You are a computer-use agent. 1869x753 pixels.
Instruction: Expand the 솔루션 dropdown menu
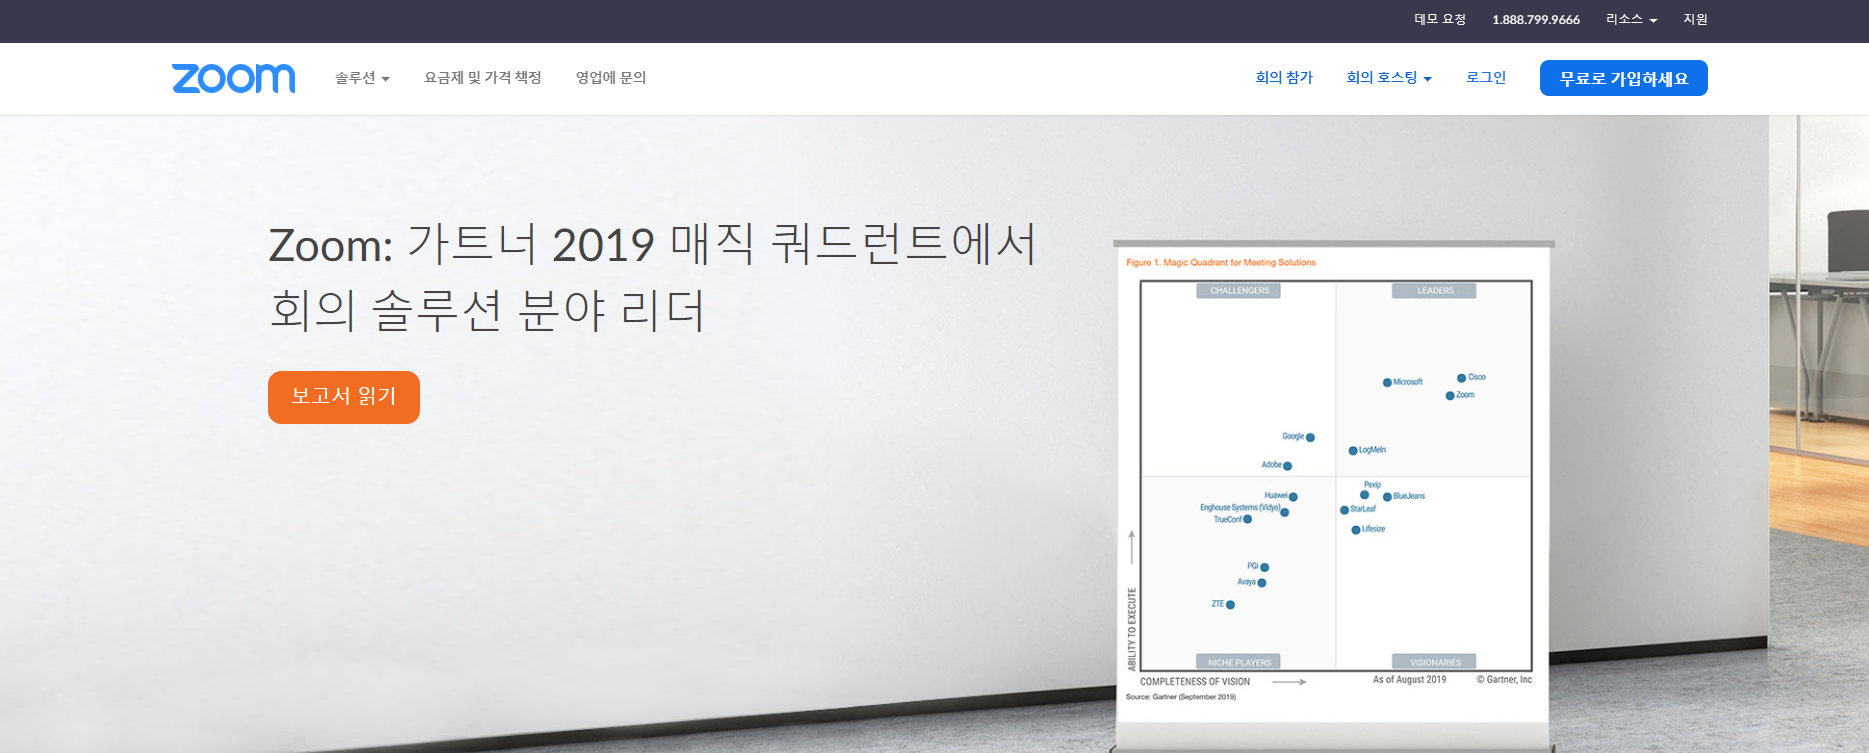362,78
